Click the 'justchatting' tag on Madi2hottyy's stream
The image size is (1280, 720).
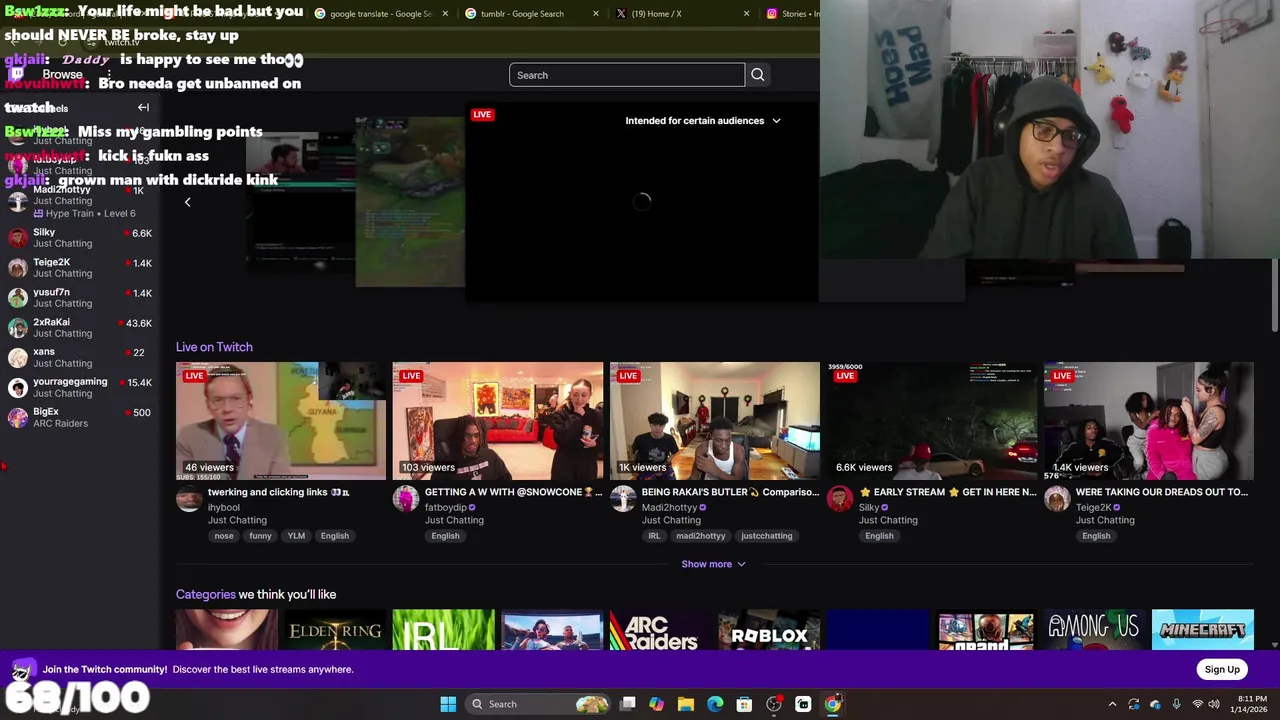766,536
